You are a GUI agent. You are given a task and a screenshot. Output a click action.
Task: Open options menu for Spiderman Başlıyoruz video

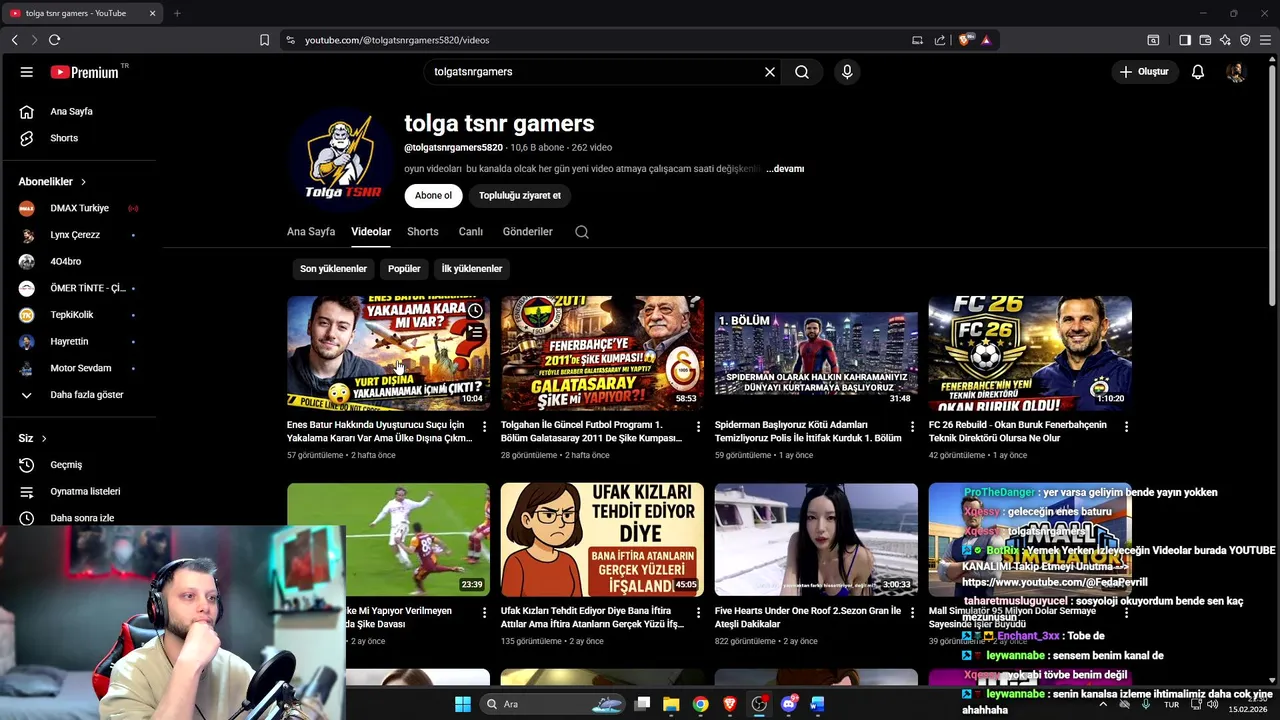point(912,427)
